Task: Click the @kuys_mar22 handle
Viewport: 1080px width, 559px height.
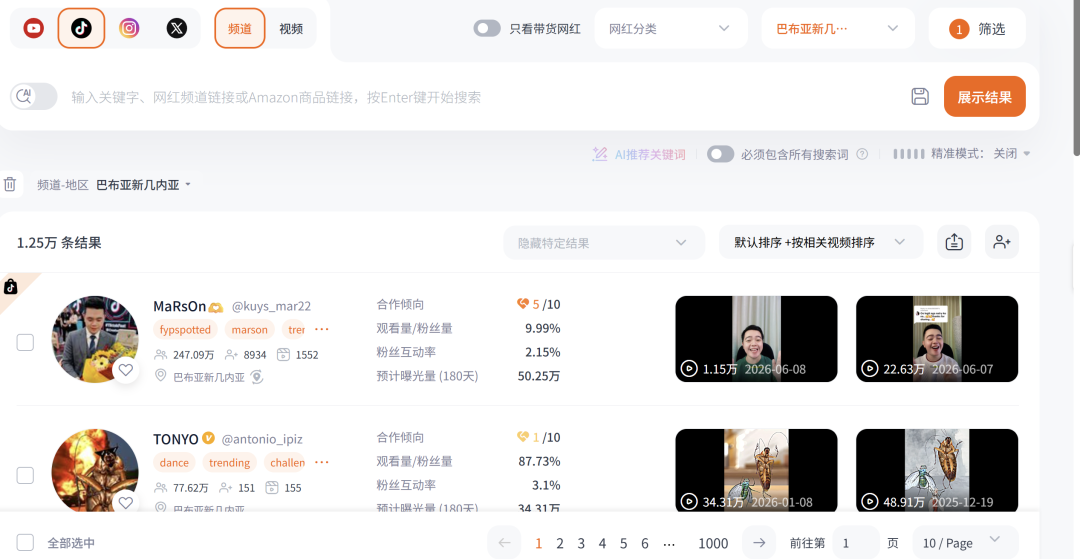Action: (271, 306)
